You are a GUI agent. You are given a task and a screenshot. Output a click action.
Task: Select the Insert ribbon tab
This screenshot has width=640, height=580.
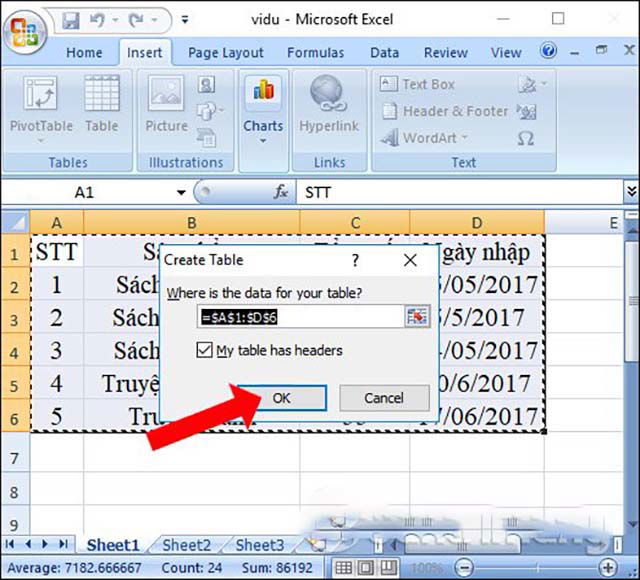click(x=144, y=53)
